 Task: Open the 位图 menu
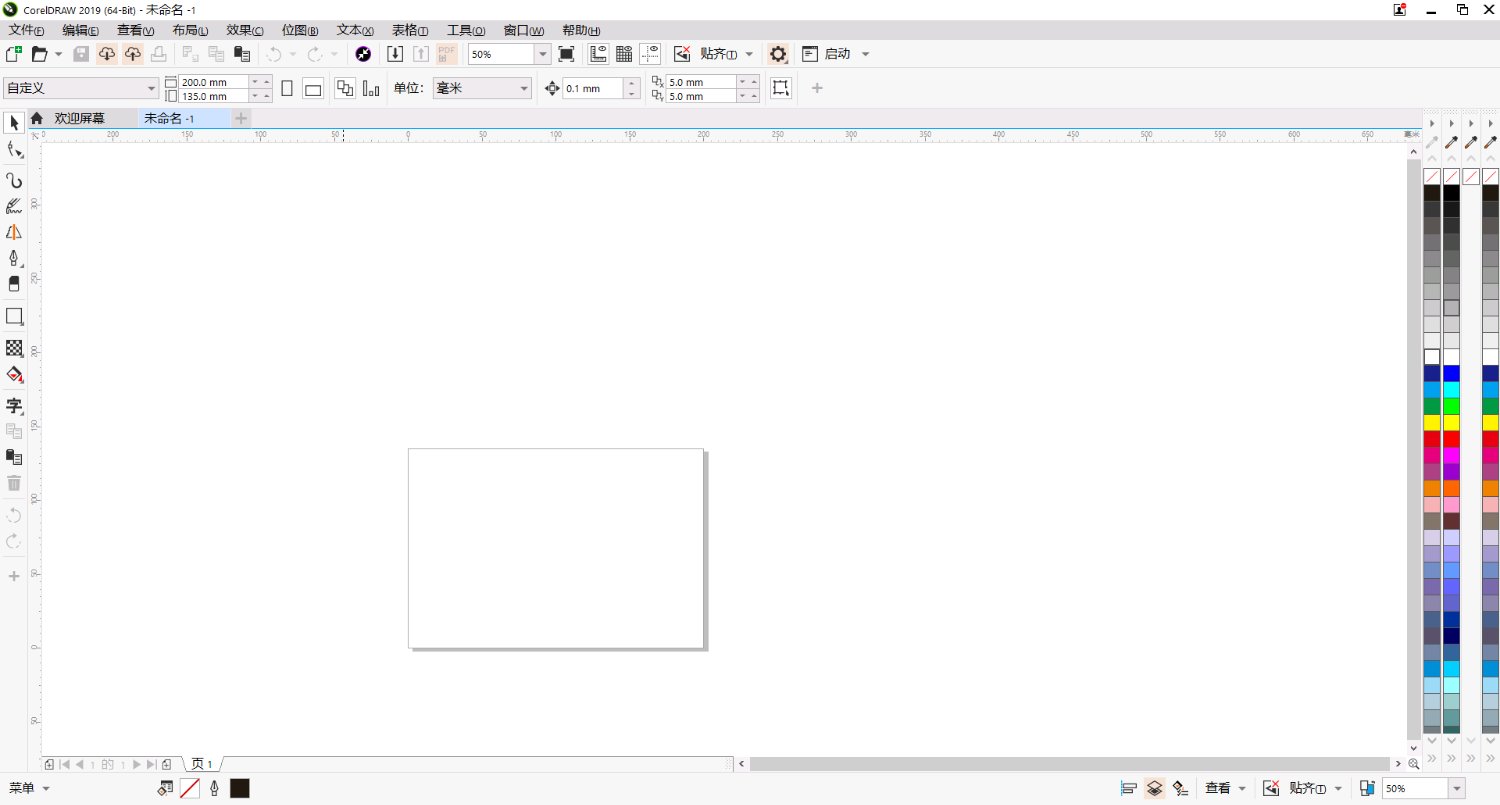pyautogui.click(x=300, y=30)
